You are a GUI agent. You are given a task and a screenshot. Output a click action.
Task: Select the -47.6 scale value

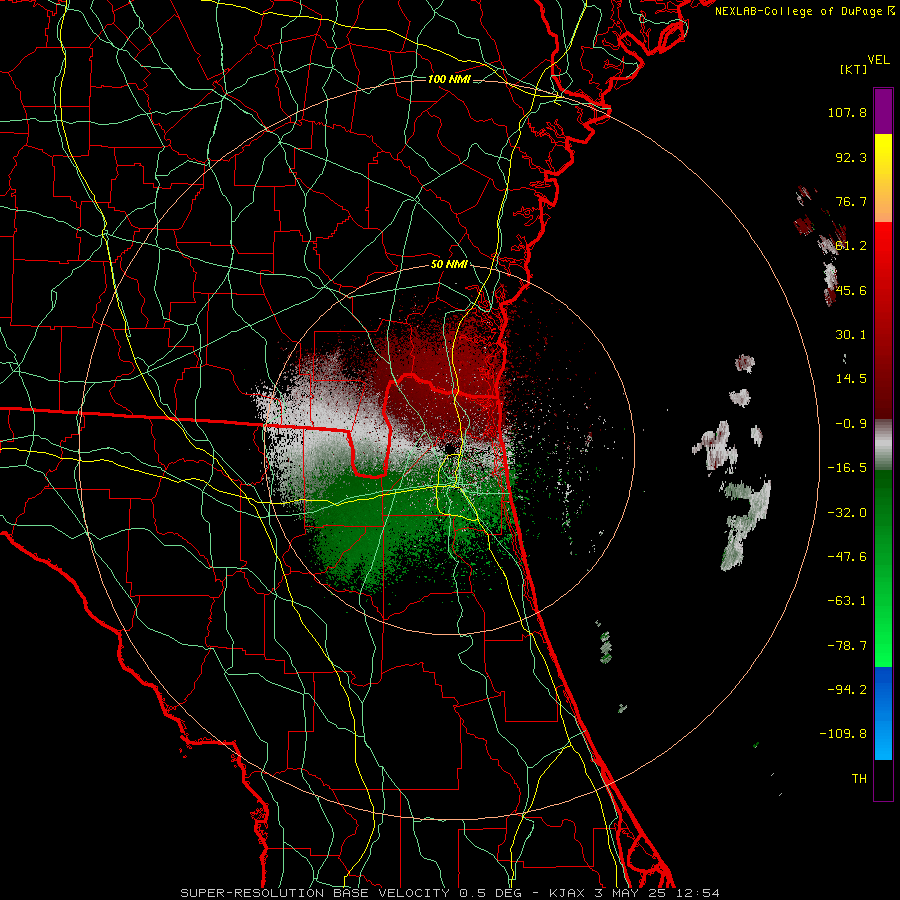point(847,557)
